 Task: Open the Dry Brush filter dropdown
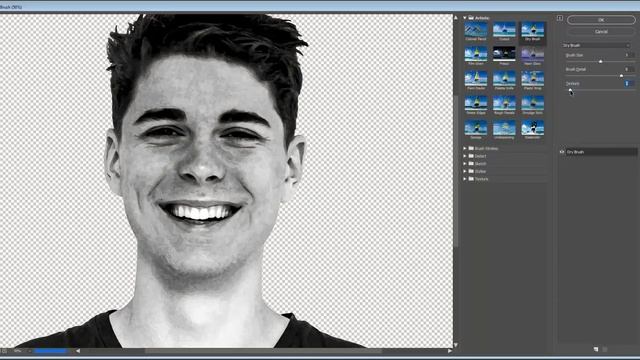coord(596,45)
